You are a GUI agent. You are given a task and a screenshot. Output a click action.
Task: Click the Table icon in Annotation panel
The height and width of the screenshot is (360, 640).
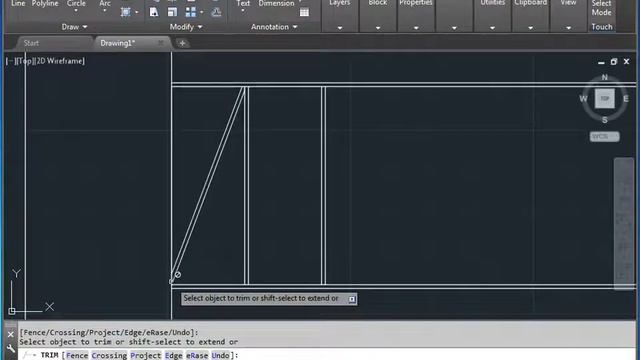(304, 12)
